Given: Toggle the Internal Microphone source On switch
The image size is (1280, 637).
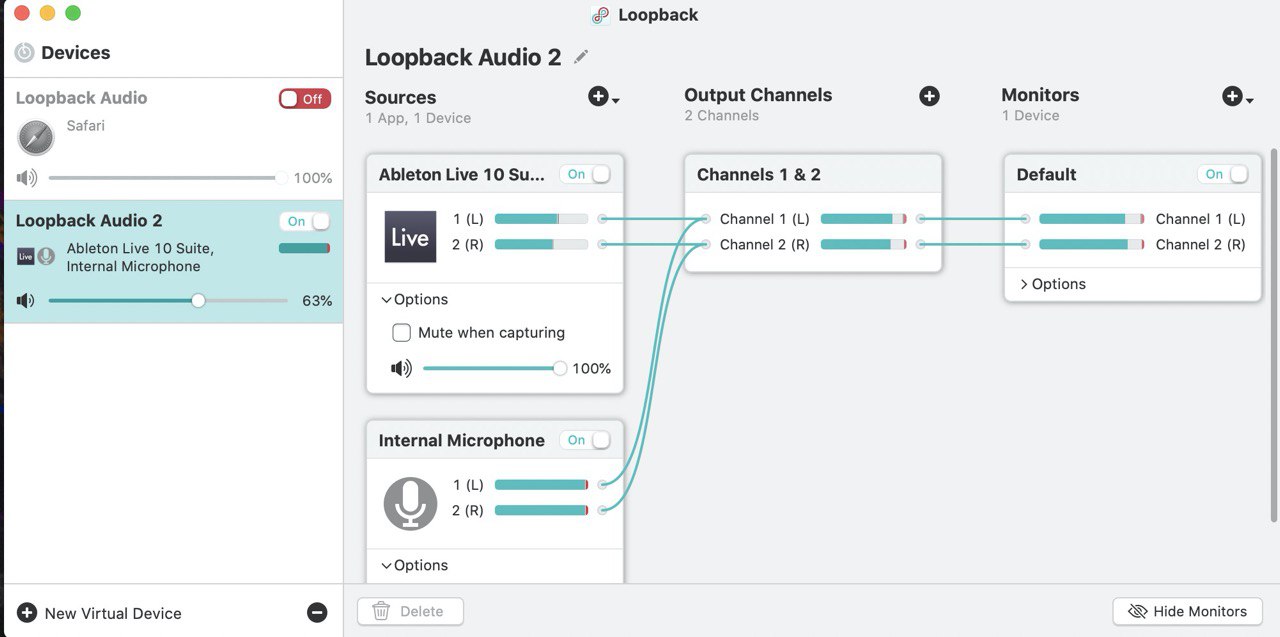Looking at the screenshot, I should click(x=585, y=440).
